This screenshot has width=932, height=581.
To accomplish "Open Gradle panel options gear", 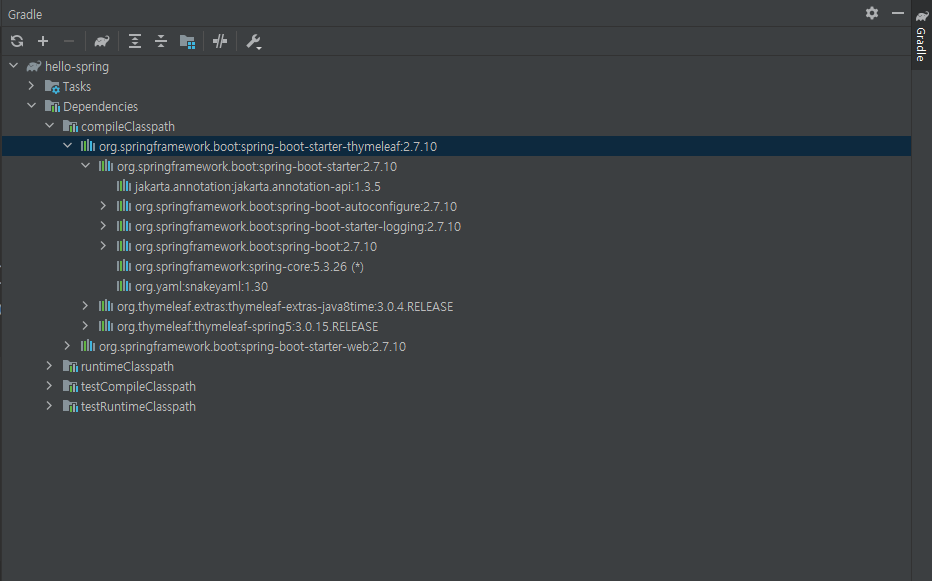I will pos(871,13).
